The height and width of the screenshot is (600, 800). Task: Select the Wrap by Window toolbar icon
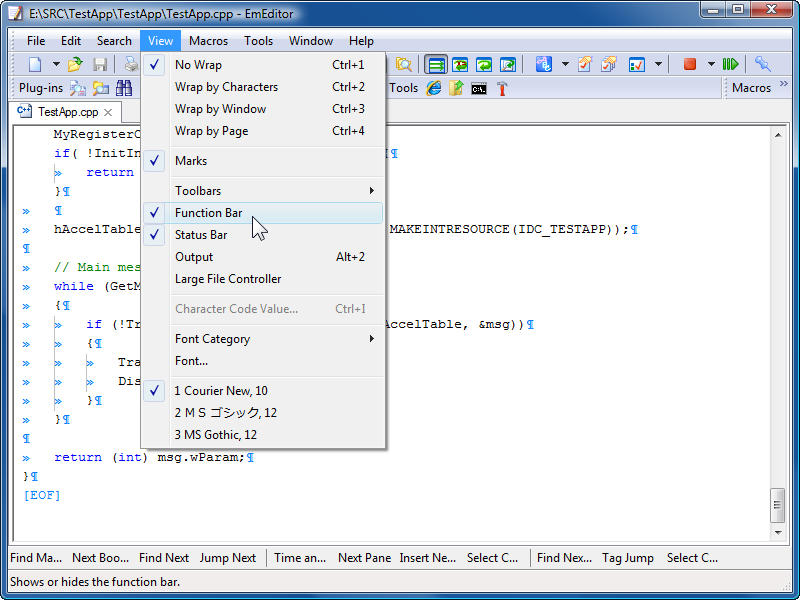coord(484,65)
